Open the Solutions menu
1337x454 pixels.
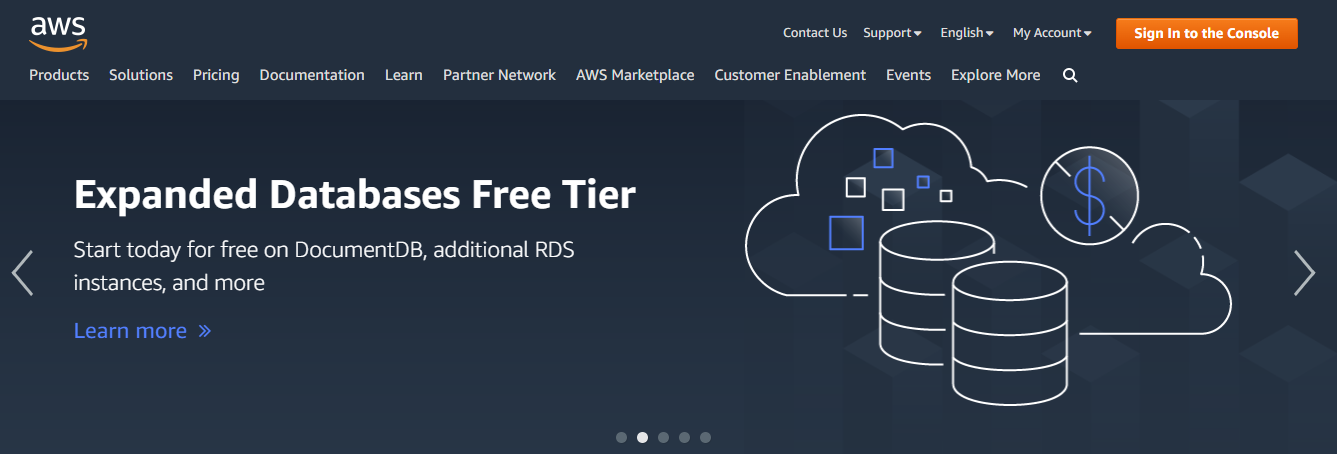[x=141, y=75]
